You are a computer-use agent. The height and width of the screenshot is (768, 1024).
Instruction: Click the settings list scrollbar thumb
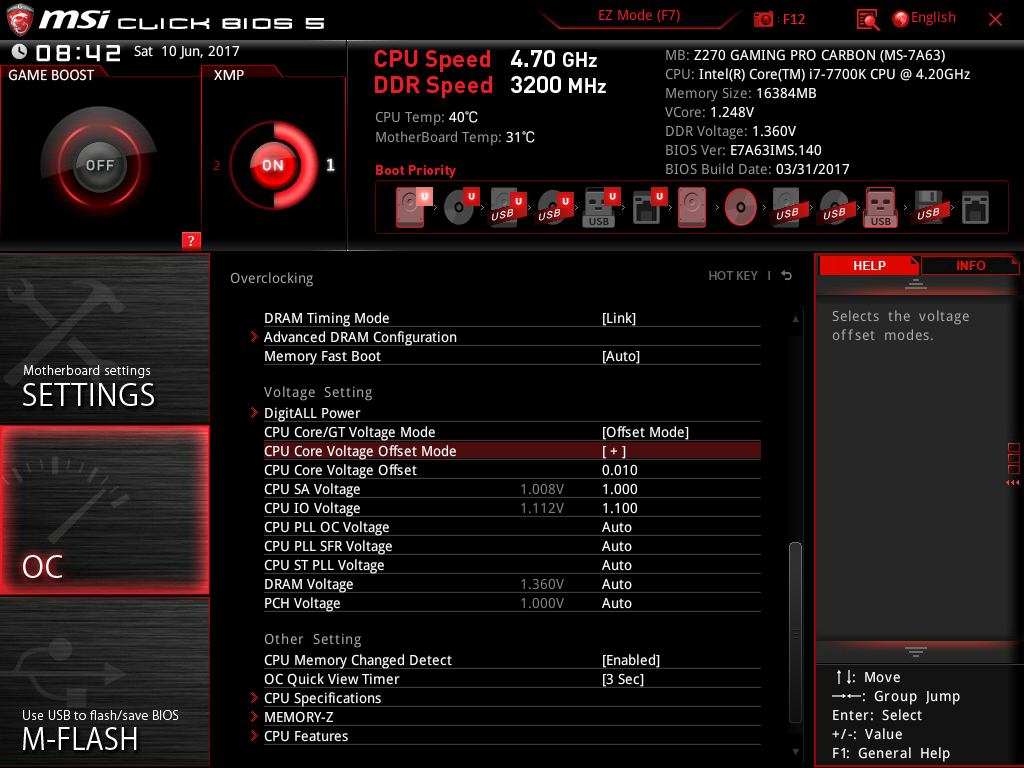click(795, 632)
